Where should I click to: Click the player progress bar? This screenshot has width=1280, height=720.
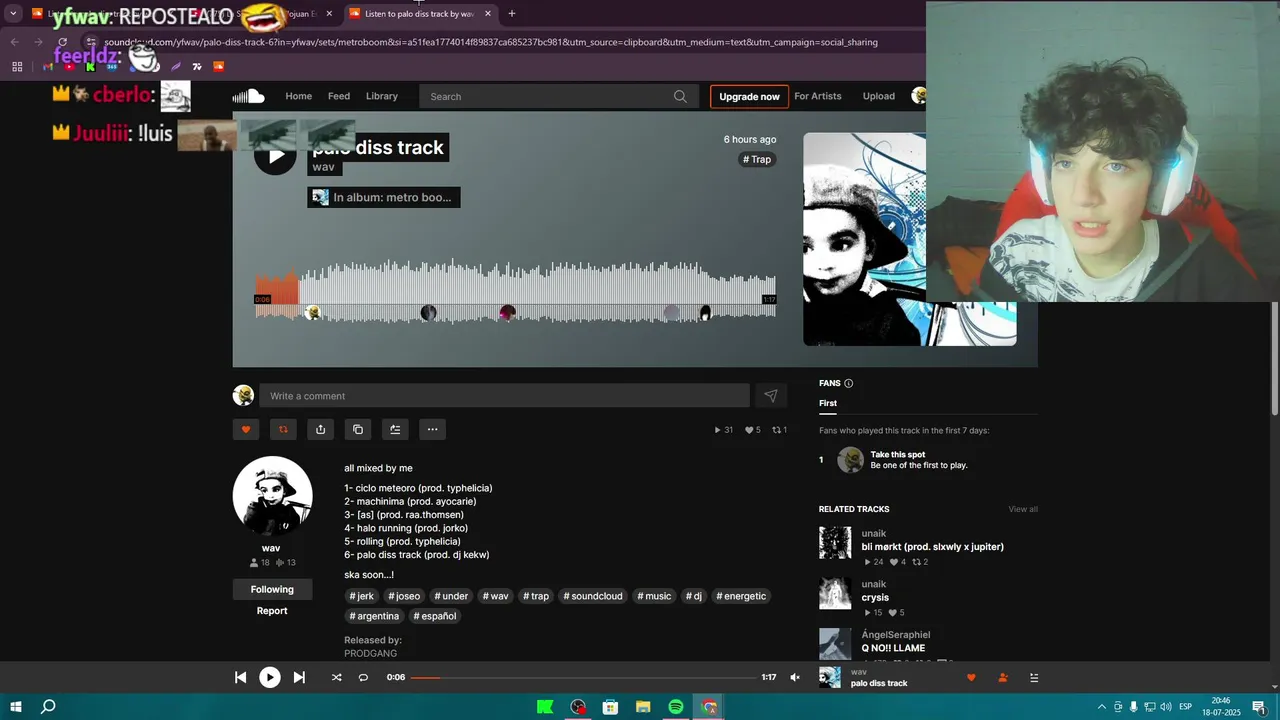(x=584, y=677)
